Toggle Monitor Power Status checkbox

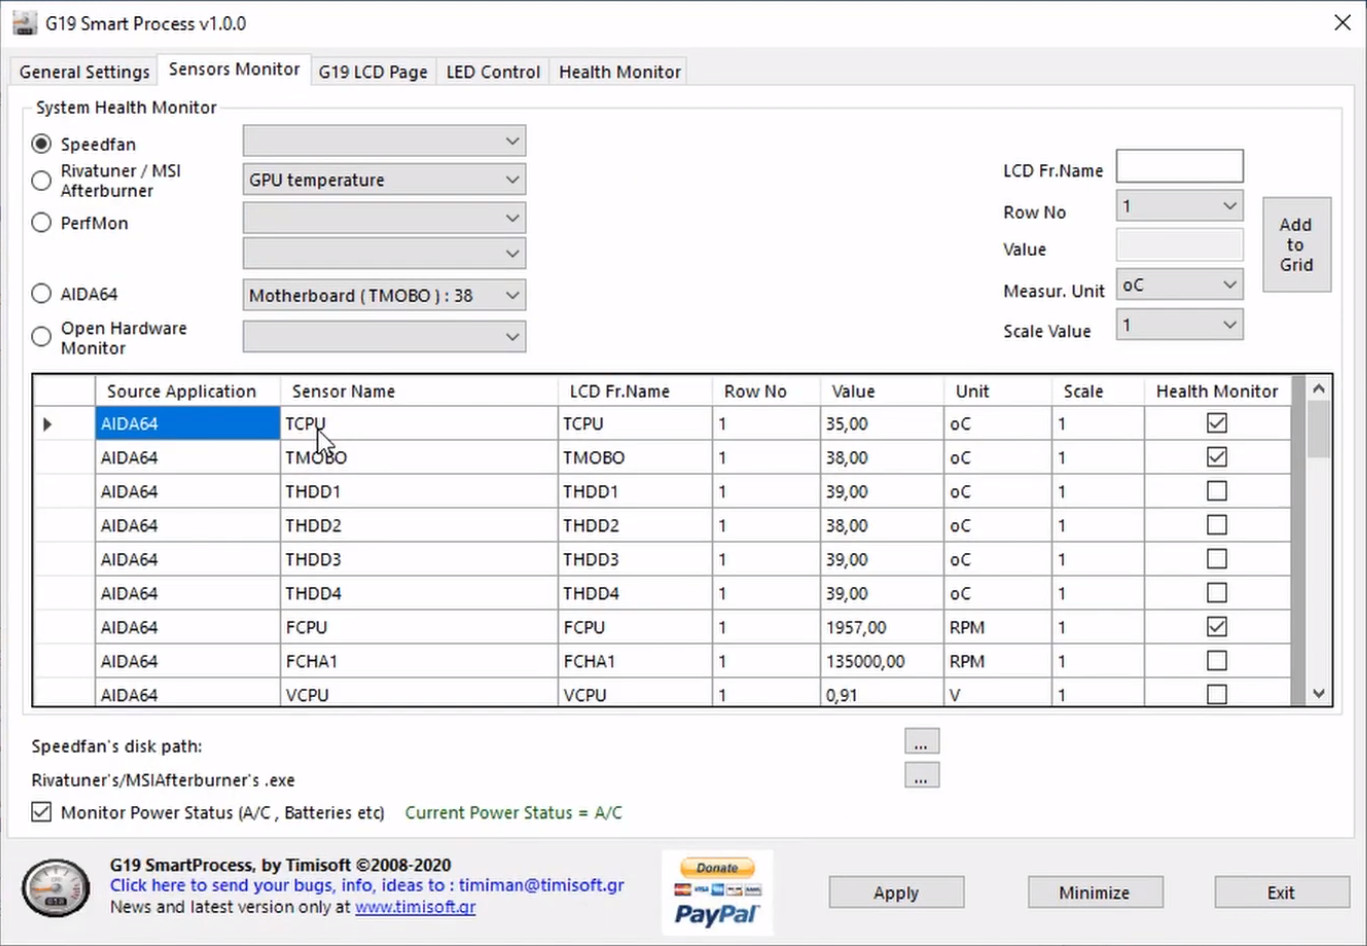coord(41,812)
